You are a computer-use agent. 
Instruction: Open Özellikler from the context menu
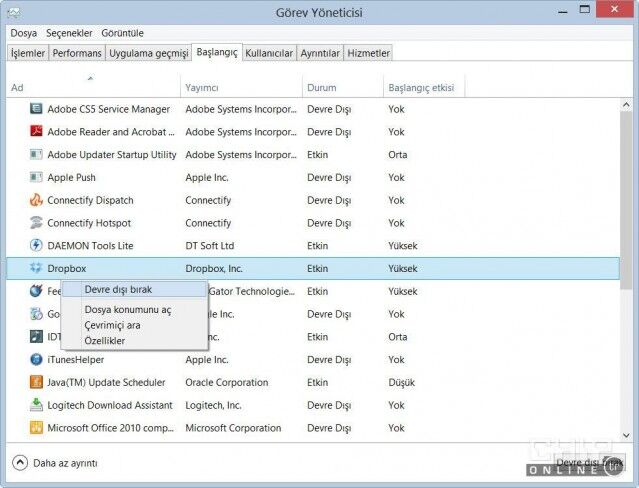point(105,340)
